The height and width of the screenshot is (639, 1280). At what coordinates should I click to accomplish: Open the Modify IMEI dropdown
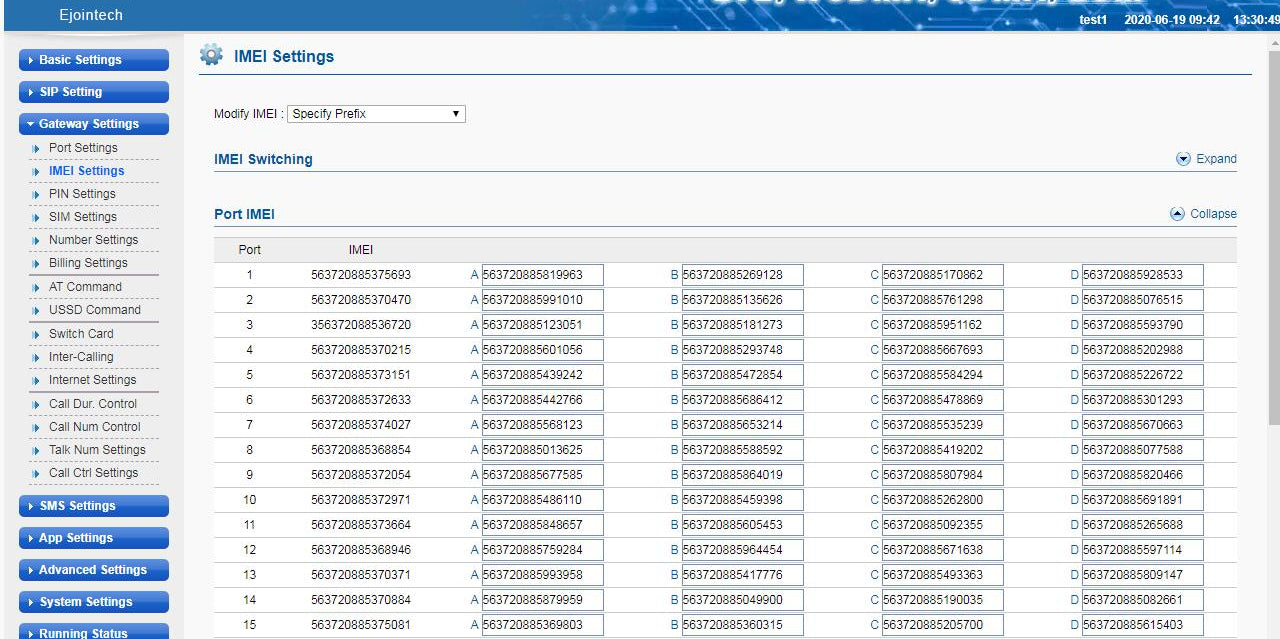coord(376,114)
